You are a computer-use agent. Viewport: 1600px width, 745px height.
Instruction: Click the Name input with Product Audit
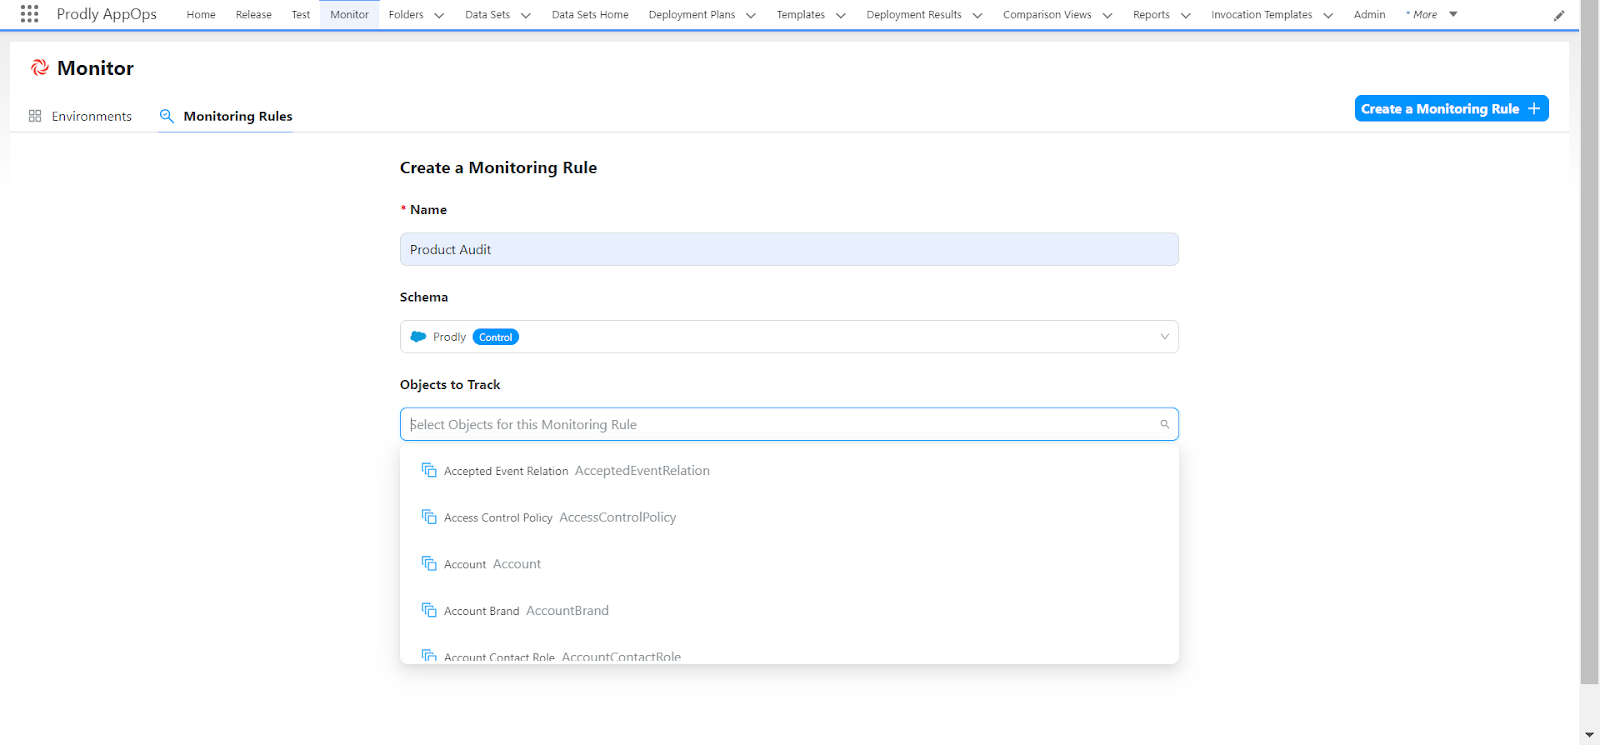pyautogui.click(x=789, y=249)
